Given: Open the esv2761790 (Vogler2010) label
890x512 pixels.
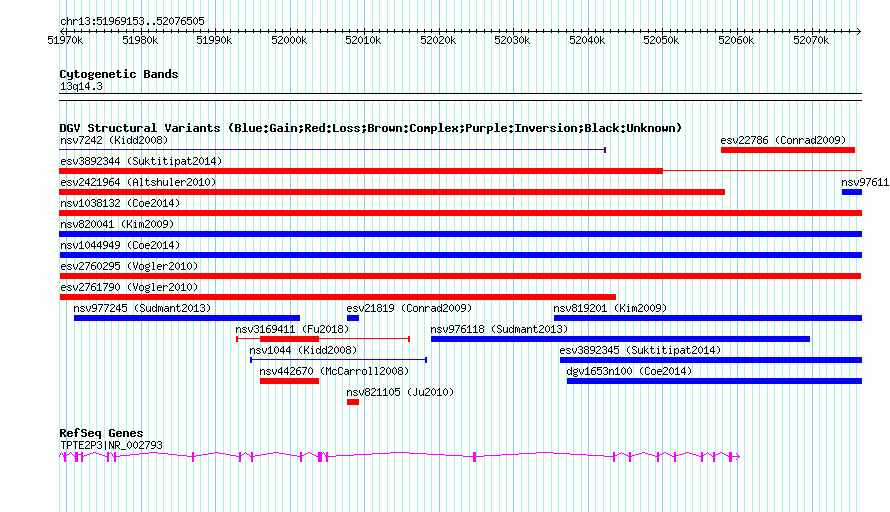Looking at the screenshot, I should pos(129,287).
